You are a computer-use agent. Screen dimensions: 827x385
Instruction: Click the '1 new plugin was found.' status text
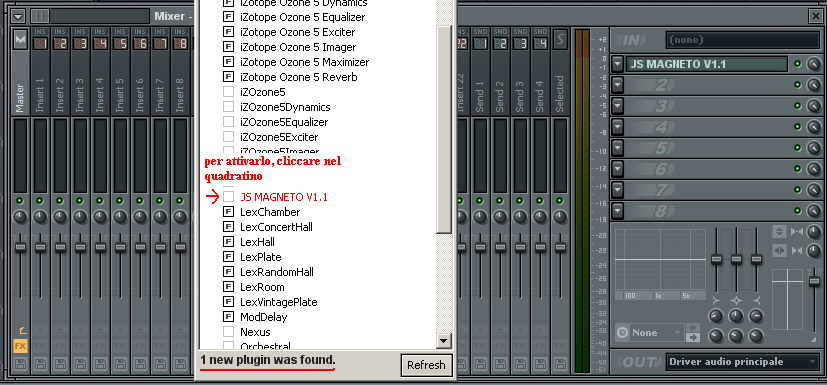267,360
